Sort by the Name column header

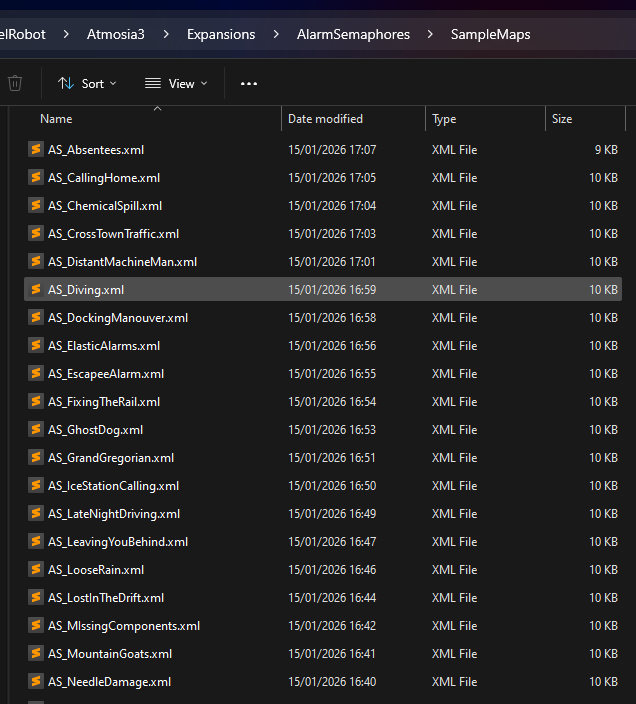click(x=56, y=119)
